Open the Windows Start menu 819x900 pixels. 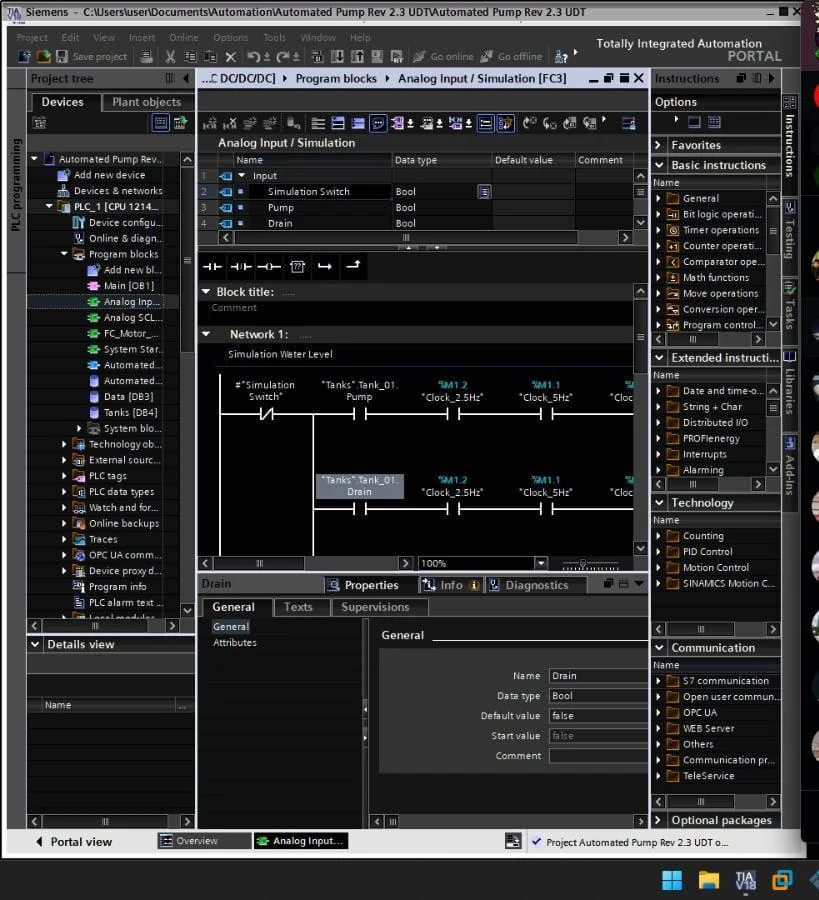coord(672,880)
